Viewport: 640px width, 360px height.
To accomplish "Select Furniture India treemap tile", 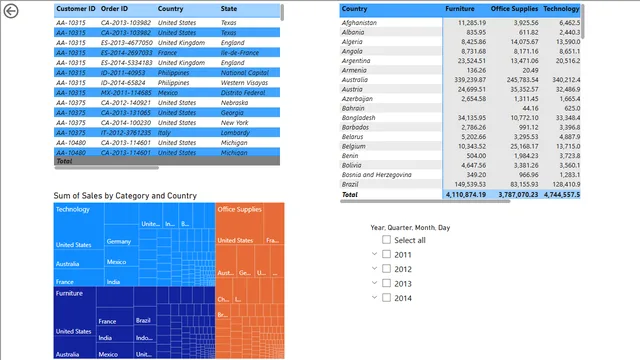I will click(x=115, y=334).
